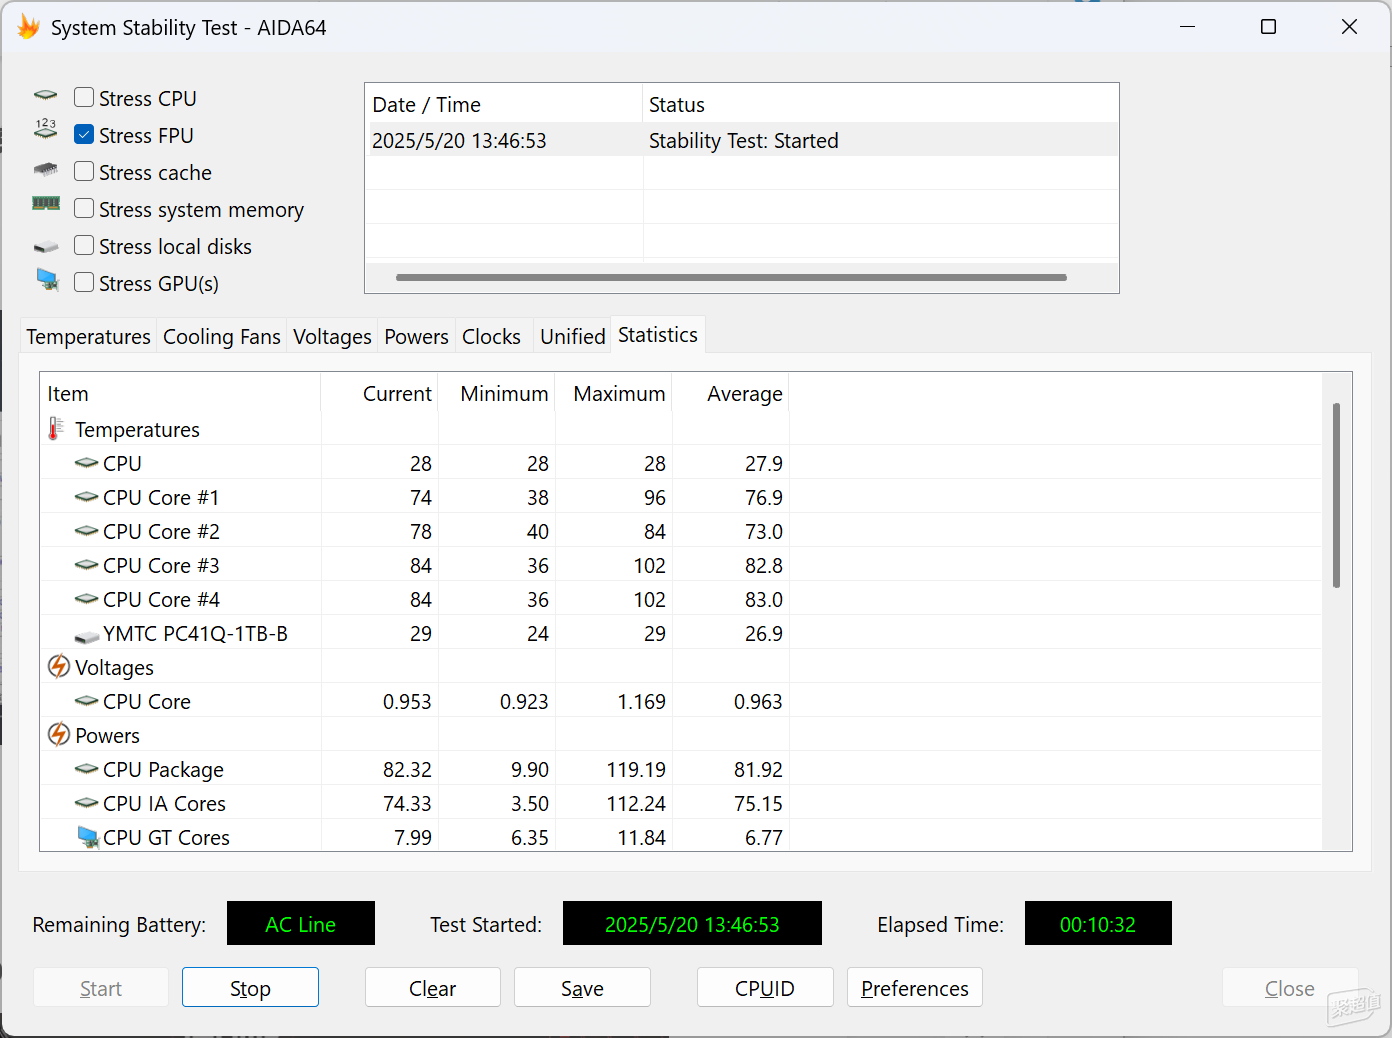The height and width of the screenshot is (1038, 1392).
Task: Click the monitor icon beside Stress GPU(s)
Action: (47, 279)
